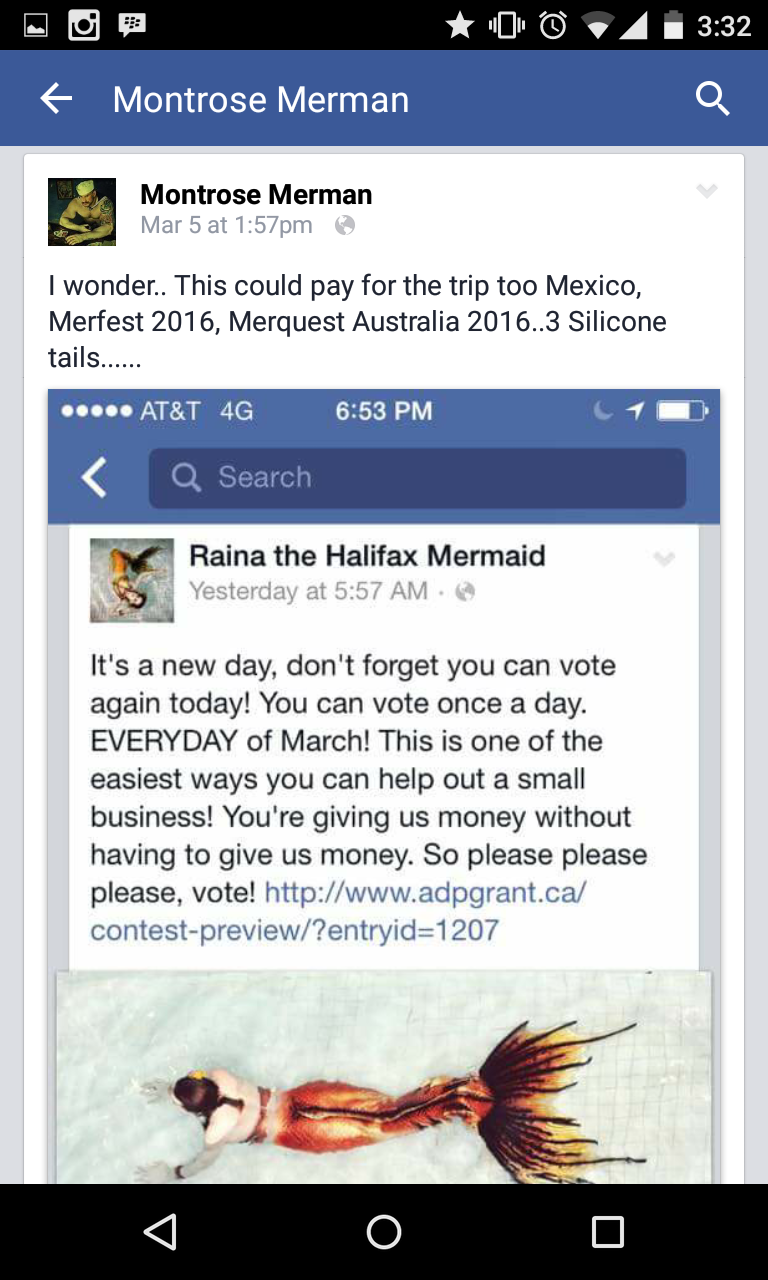Viewport: 768px width, 1280px height.
Task: Tap the Mar 5 post timestamp
Action: point(227,226)
